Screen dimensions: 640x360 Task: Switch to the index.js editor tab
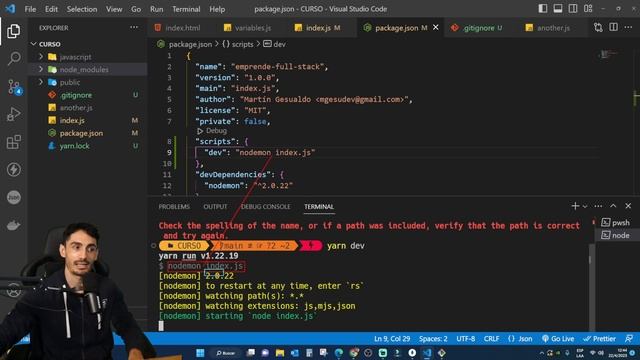pos(318,28)
